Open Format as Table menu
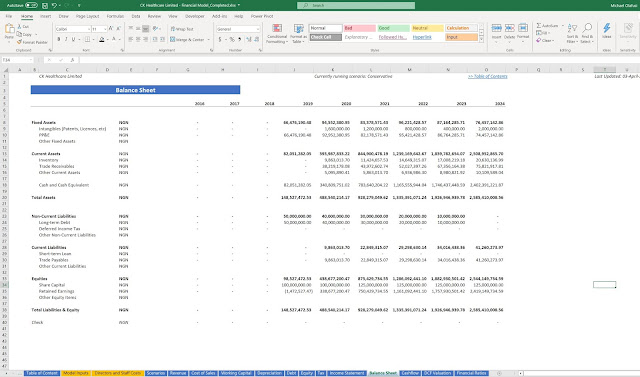640x377 pixels. click(299, 33)
